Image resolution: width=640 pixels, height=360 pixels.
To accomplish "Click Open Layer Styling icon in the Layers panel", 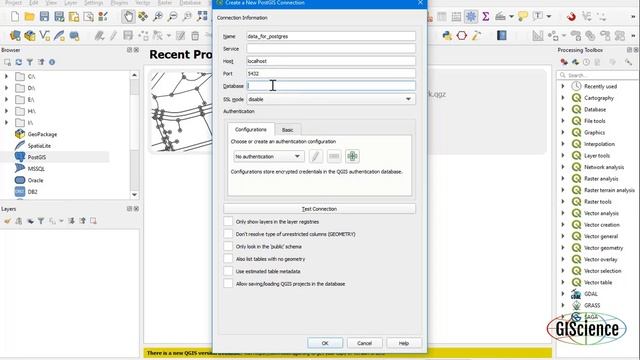I will coord(7,221).
